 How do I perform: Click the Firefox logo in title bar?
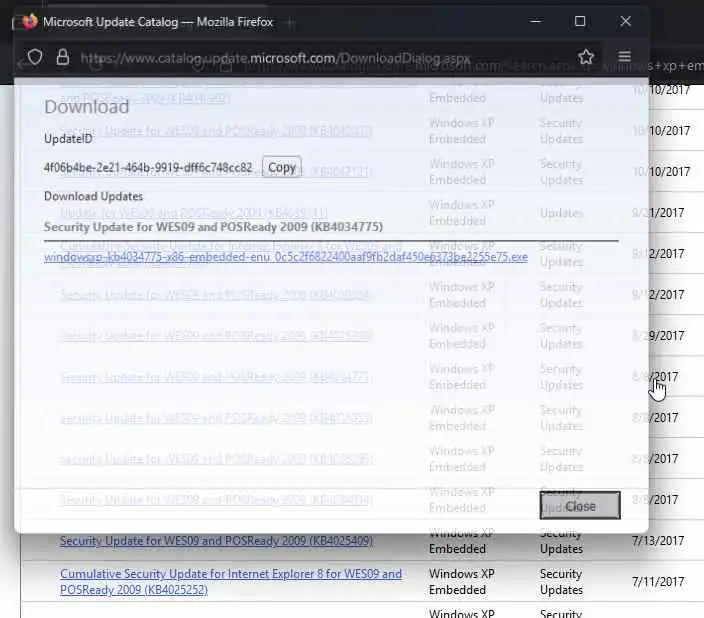click(x=30, y=21)
